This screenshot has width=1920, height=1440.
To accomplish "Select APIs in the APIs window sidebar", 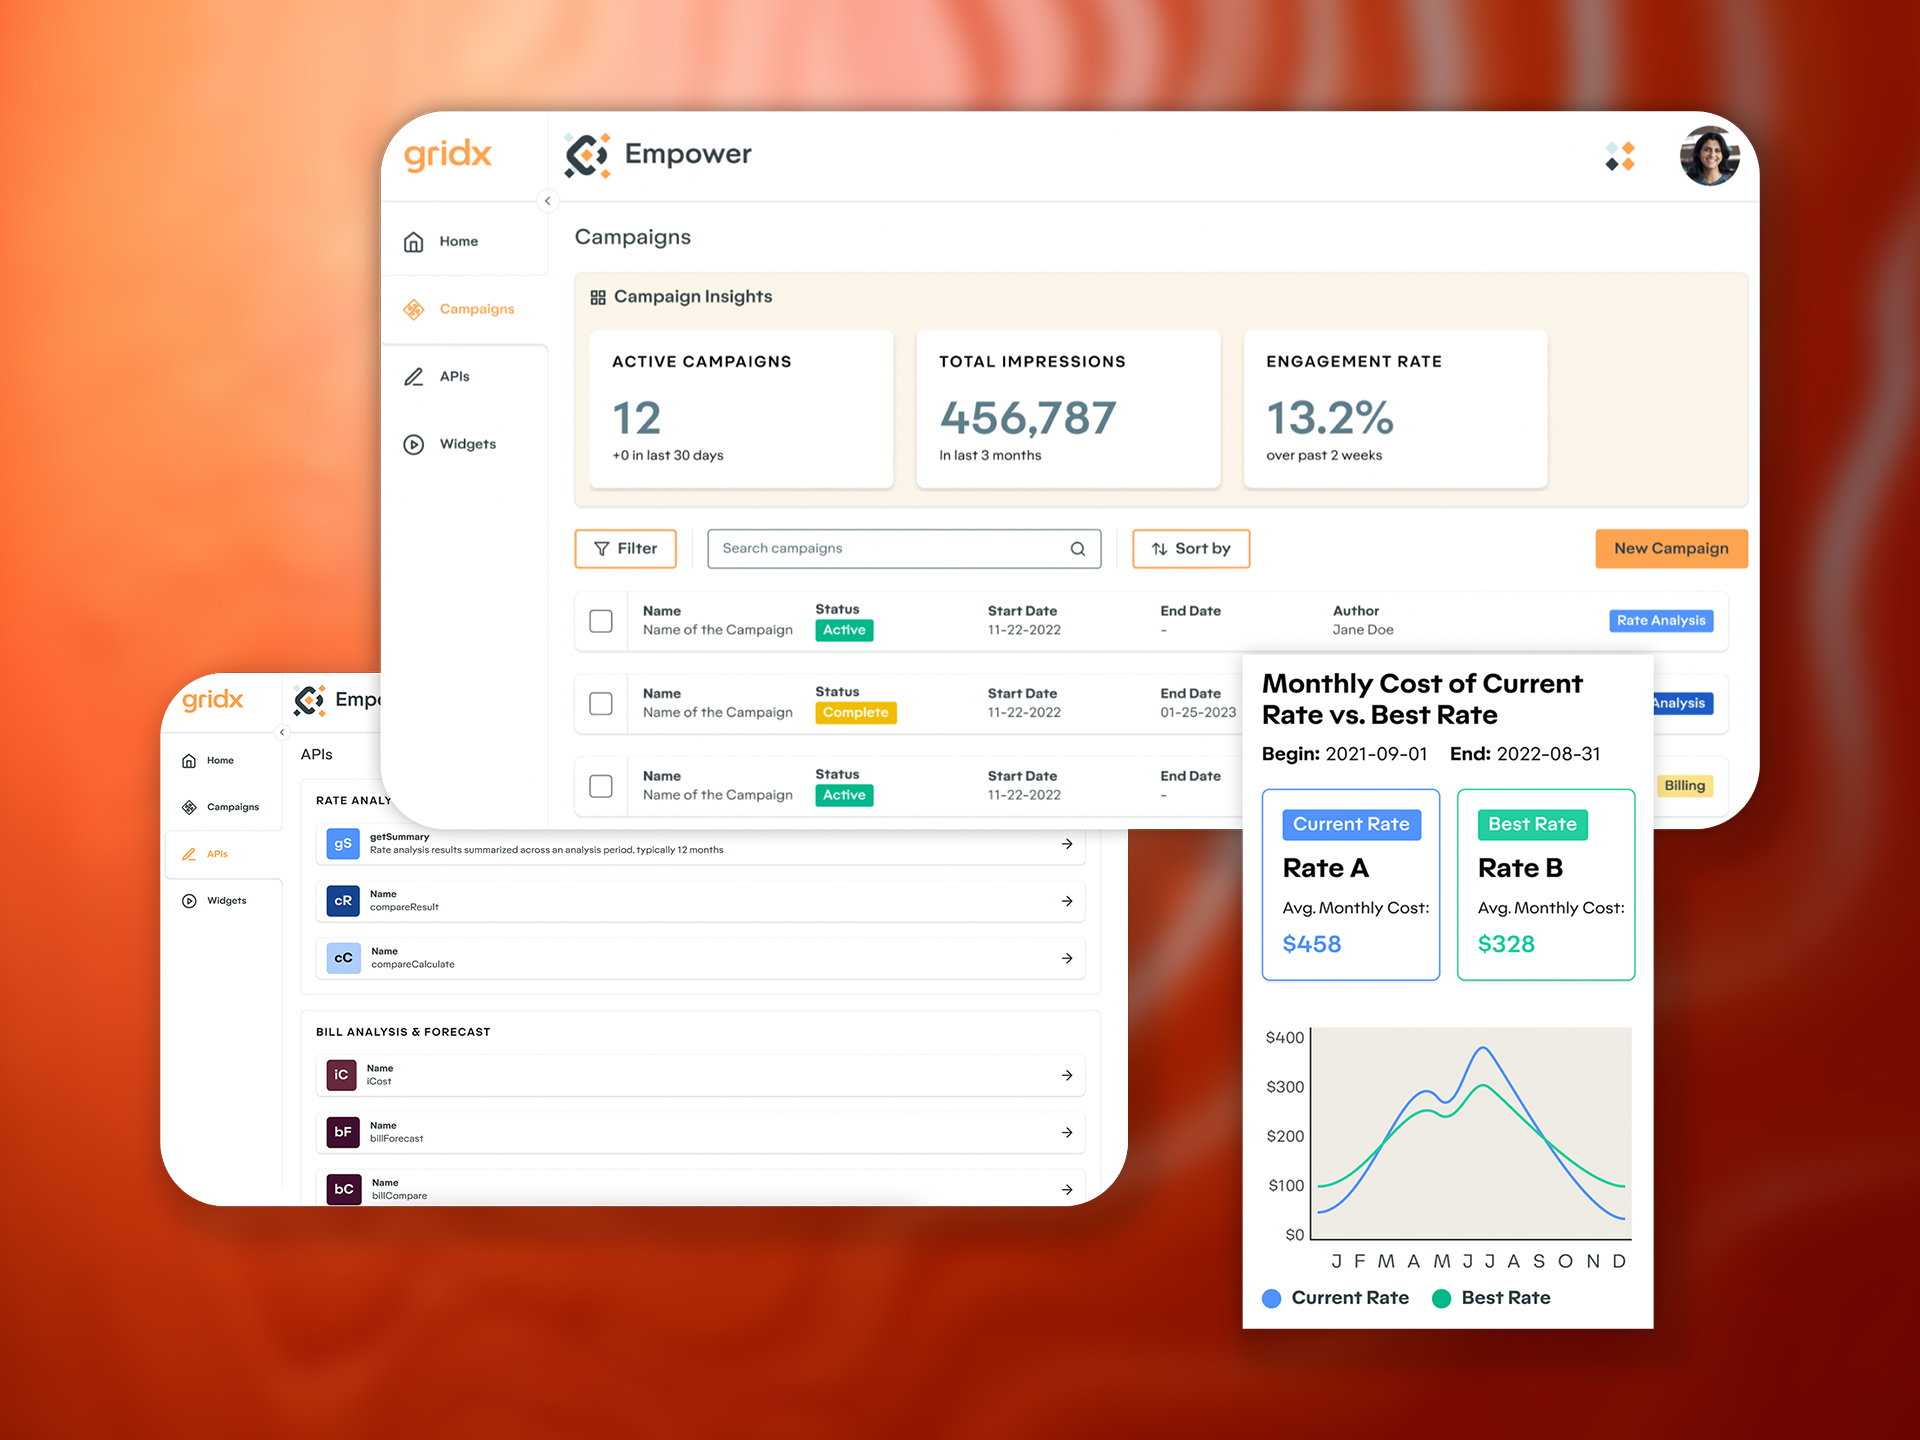I will 222,854.
